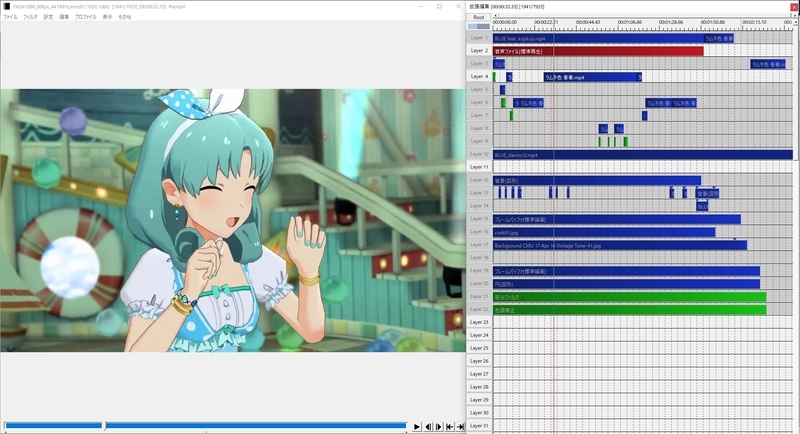
Task: Select the long ラムネ色 青春.mp4 clip on Layer 4
Action: tap(592, 77)
